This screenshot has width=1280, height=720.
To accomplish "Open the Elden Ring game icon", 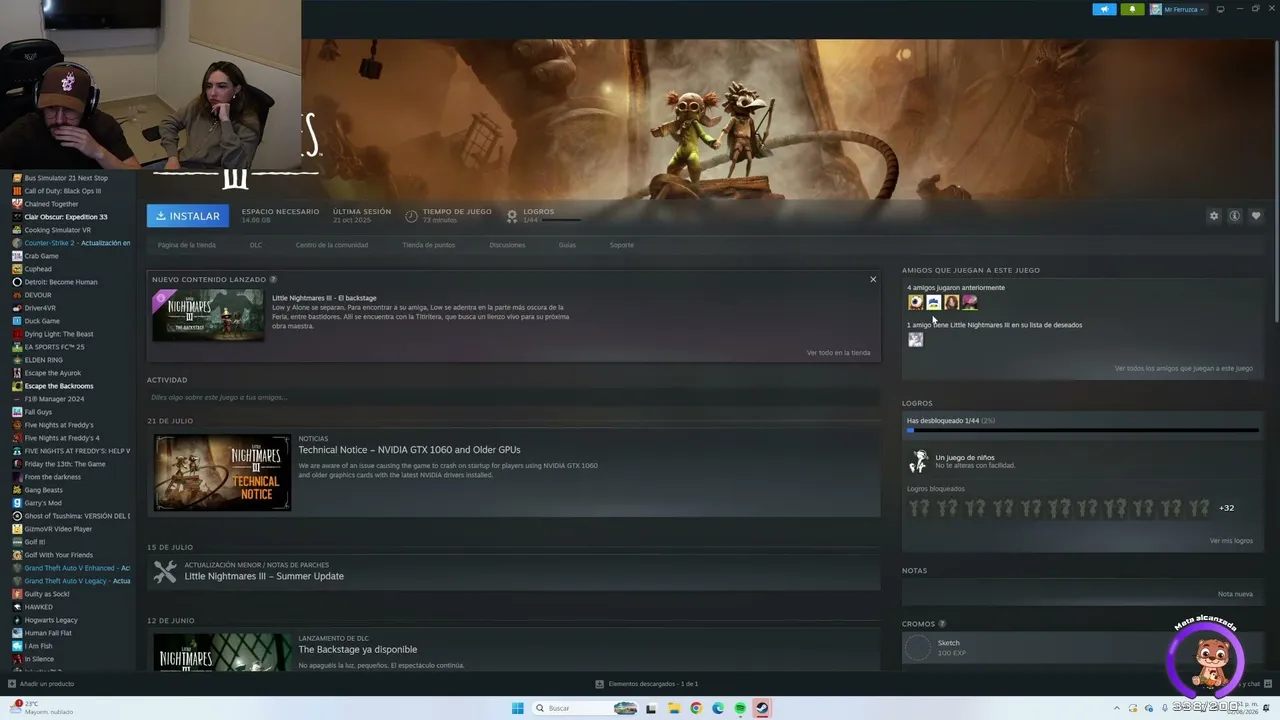I will pos(17,360).
